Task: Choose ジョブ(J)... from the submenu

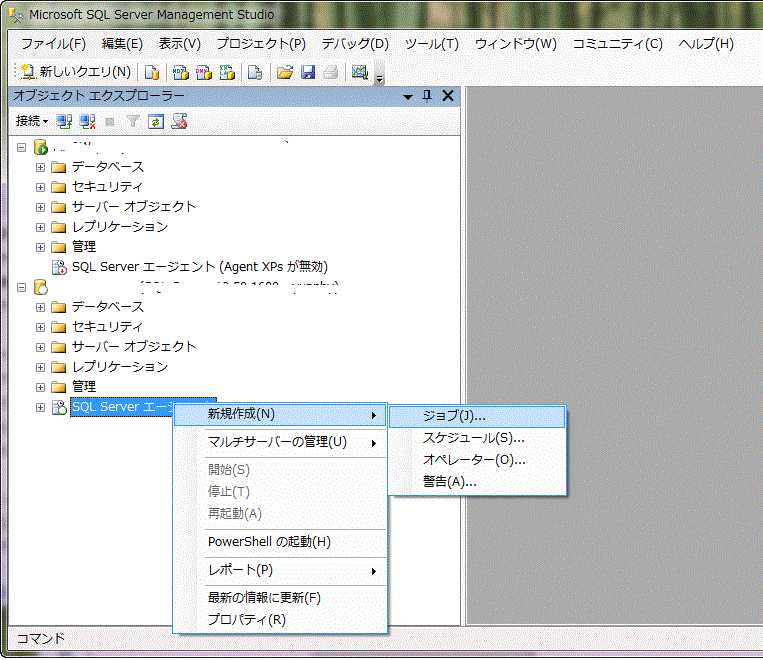Action: [x=477, y=417]
